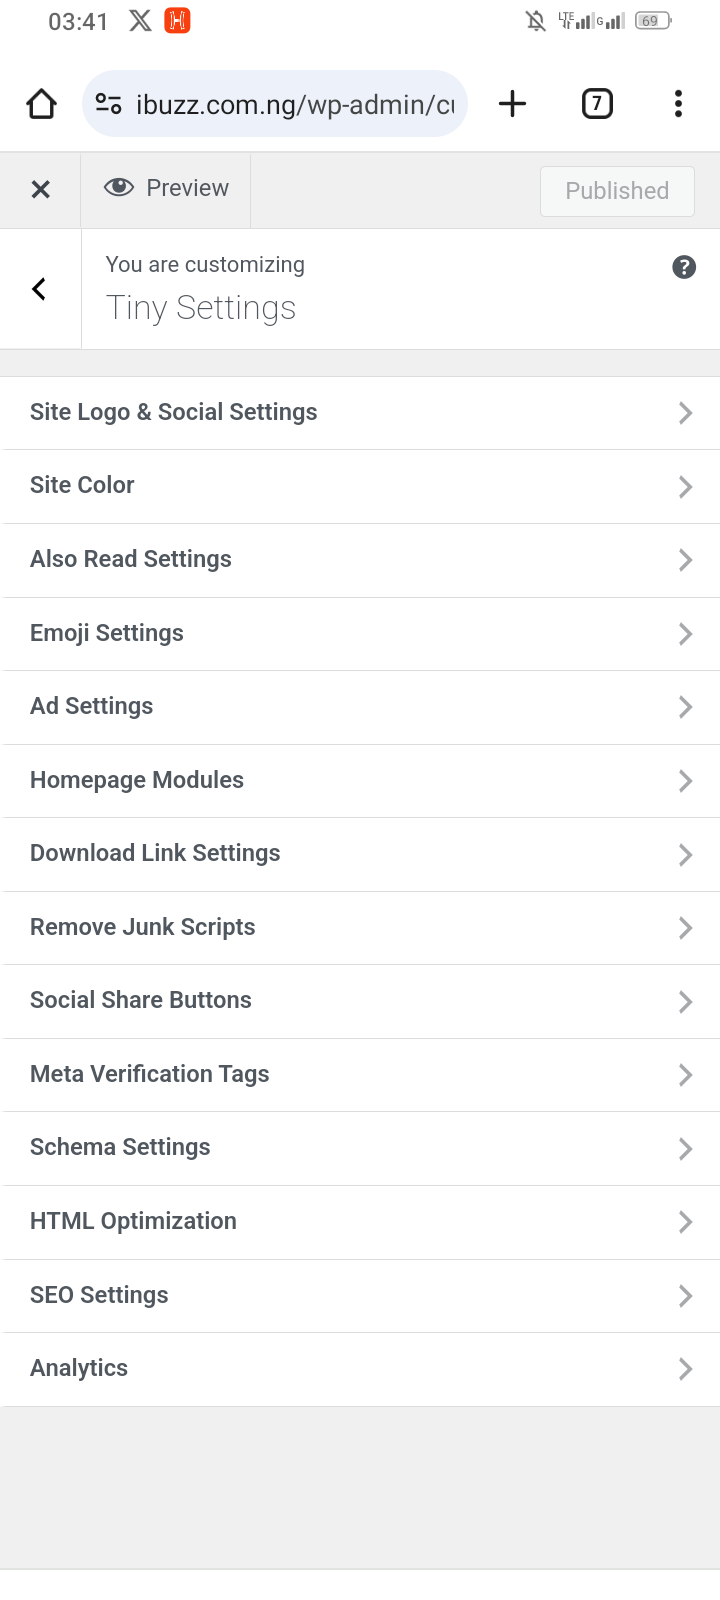Close the customizer with X icon
Screen dimensions: 720x1600
pyautogui.click(x=40, y=189)
